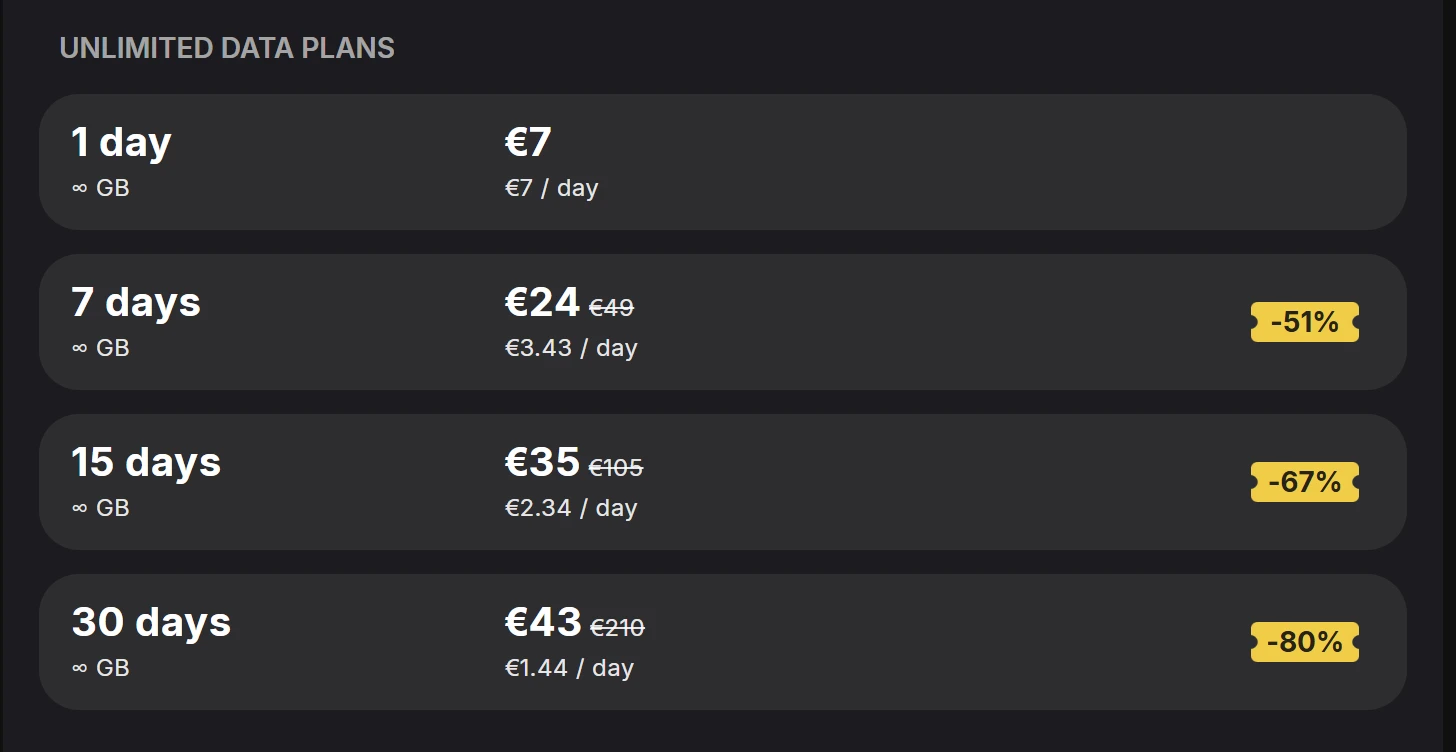Pick the 15 days unlimited plan

(x=722, y=482)
